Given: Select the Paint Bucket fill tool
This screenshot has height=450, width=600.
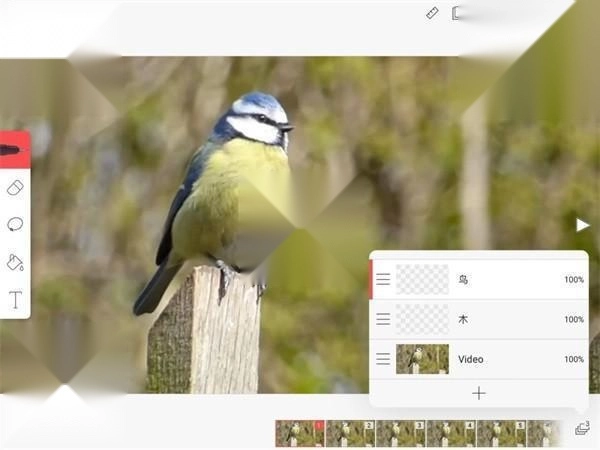Looking at the screenshot, I should point(15,262).
